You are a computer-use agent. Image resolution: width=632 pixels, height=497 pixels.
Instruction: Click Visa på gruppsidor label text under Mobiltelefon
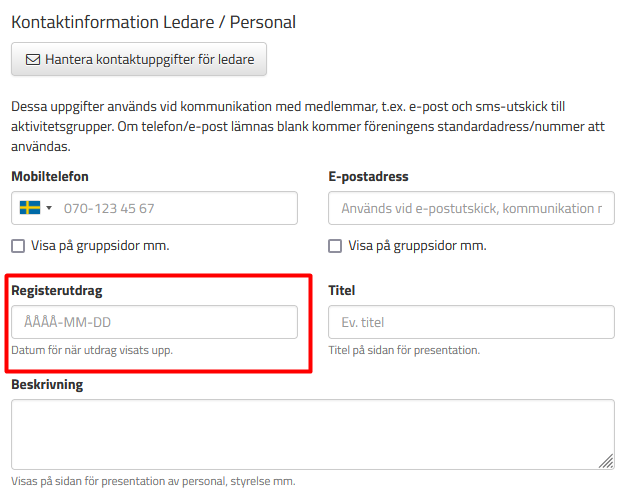pos(100,245)
